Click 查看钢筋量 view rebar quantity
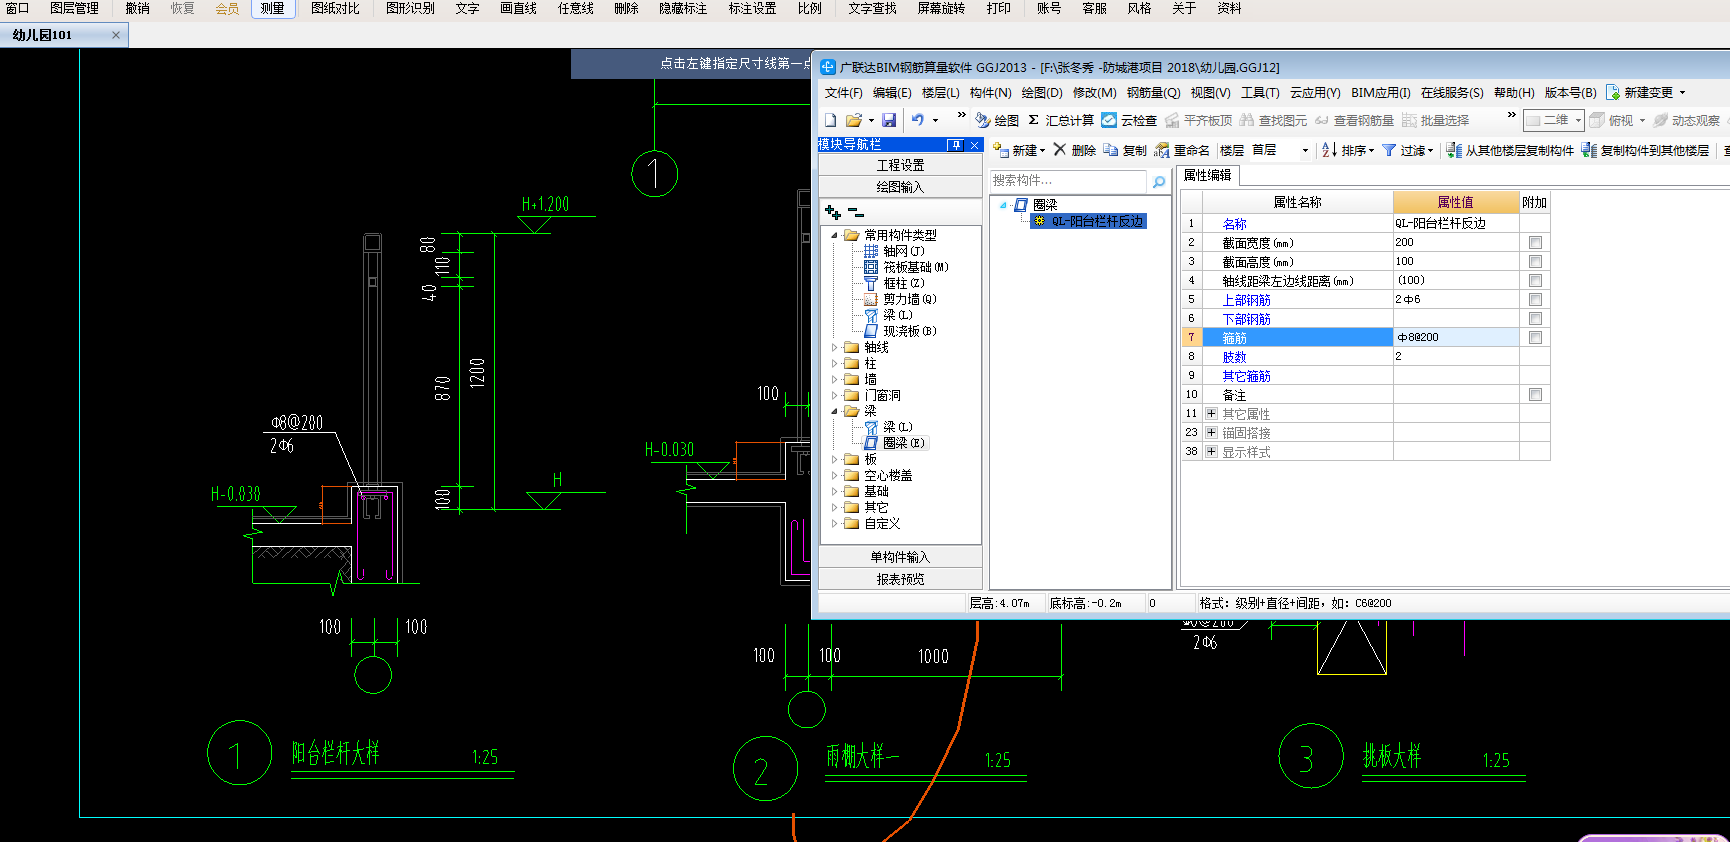Screen dimensions: 1730x842 click(1354, 120)
